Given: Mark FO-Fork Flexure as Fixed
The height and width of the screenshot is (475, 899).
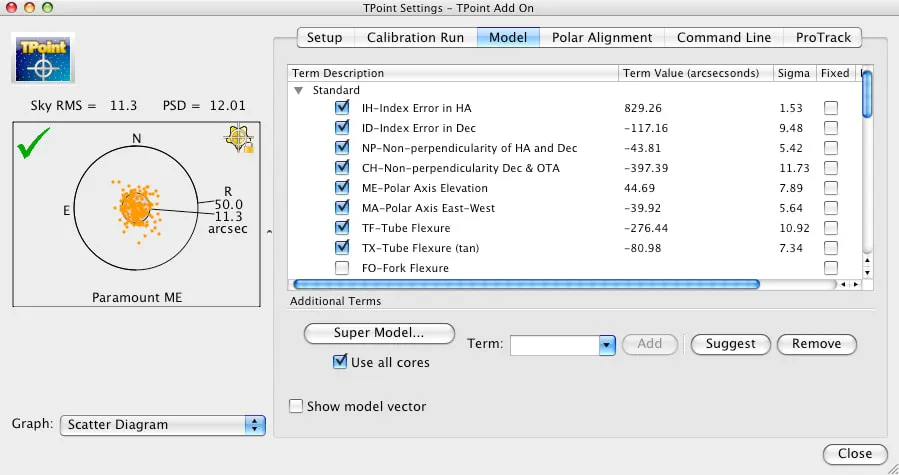Looking at the screenshot, I should [831, 268].
